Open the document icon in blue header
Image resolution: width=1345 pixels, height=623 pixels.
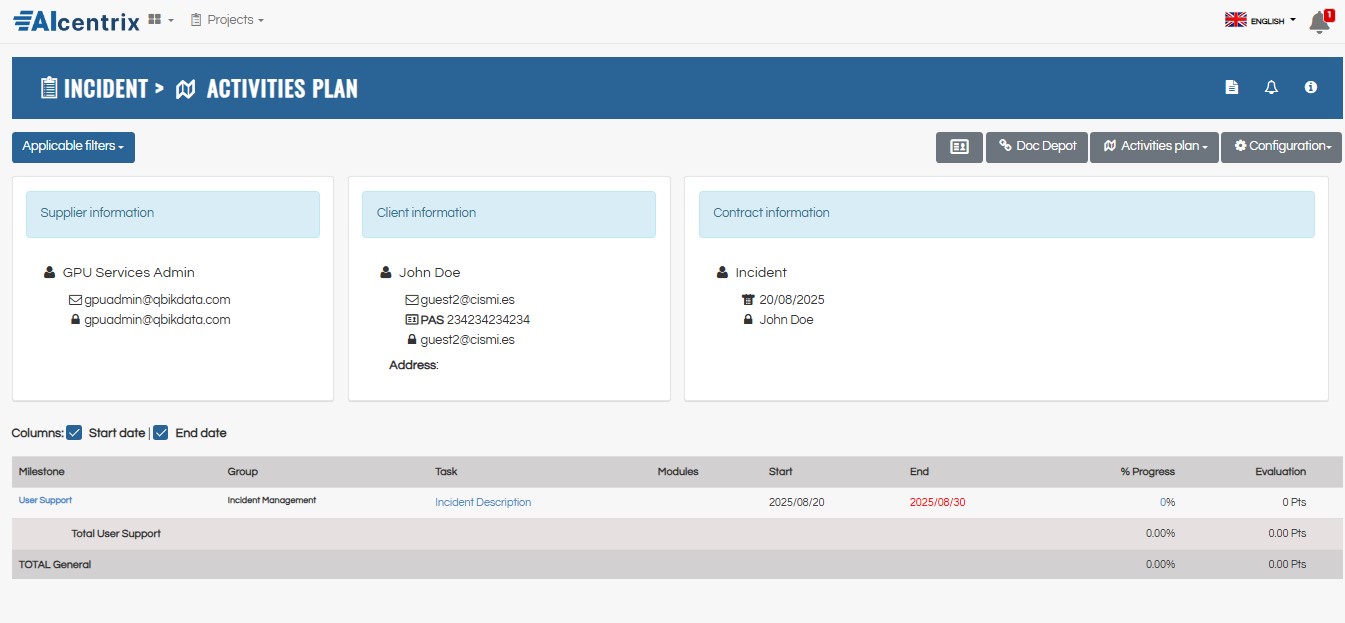pos(1232,88)
